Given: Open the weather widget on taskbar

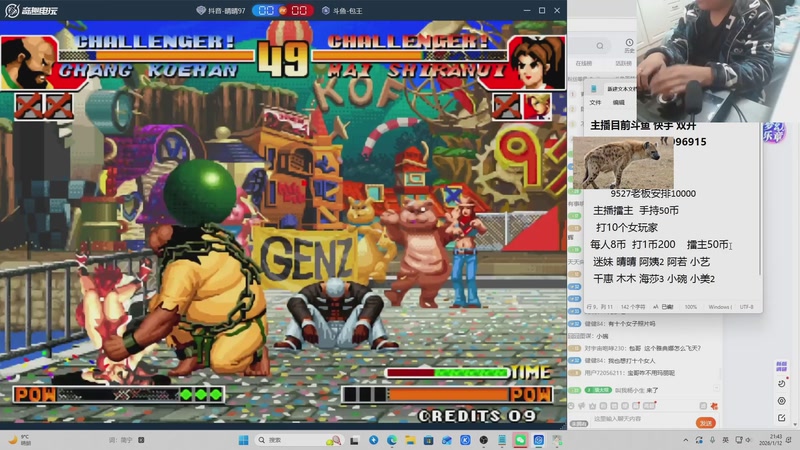Looking at the screenshot, I should coord(19,440).
